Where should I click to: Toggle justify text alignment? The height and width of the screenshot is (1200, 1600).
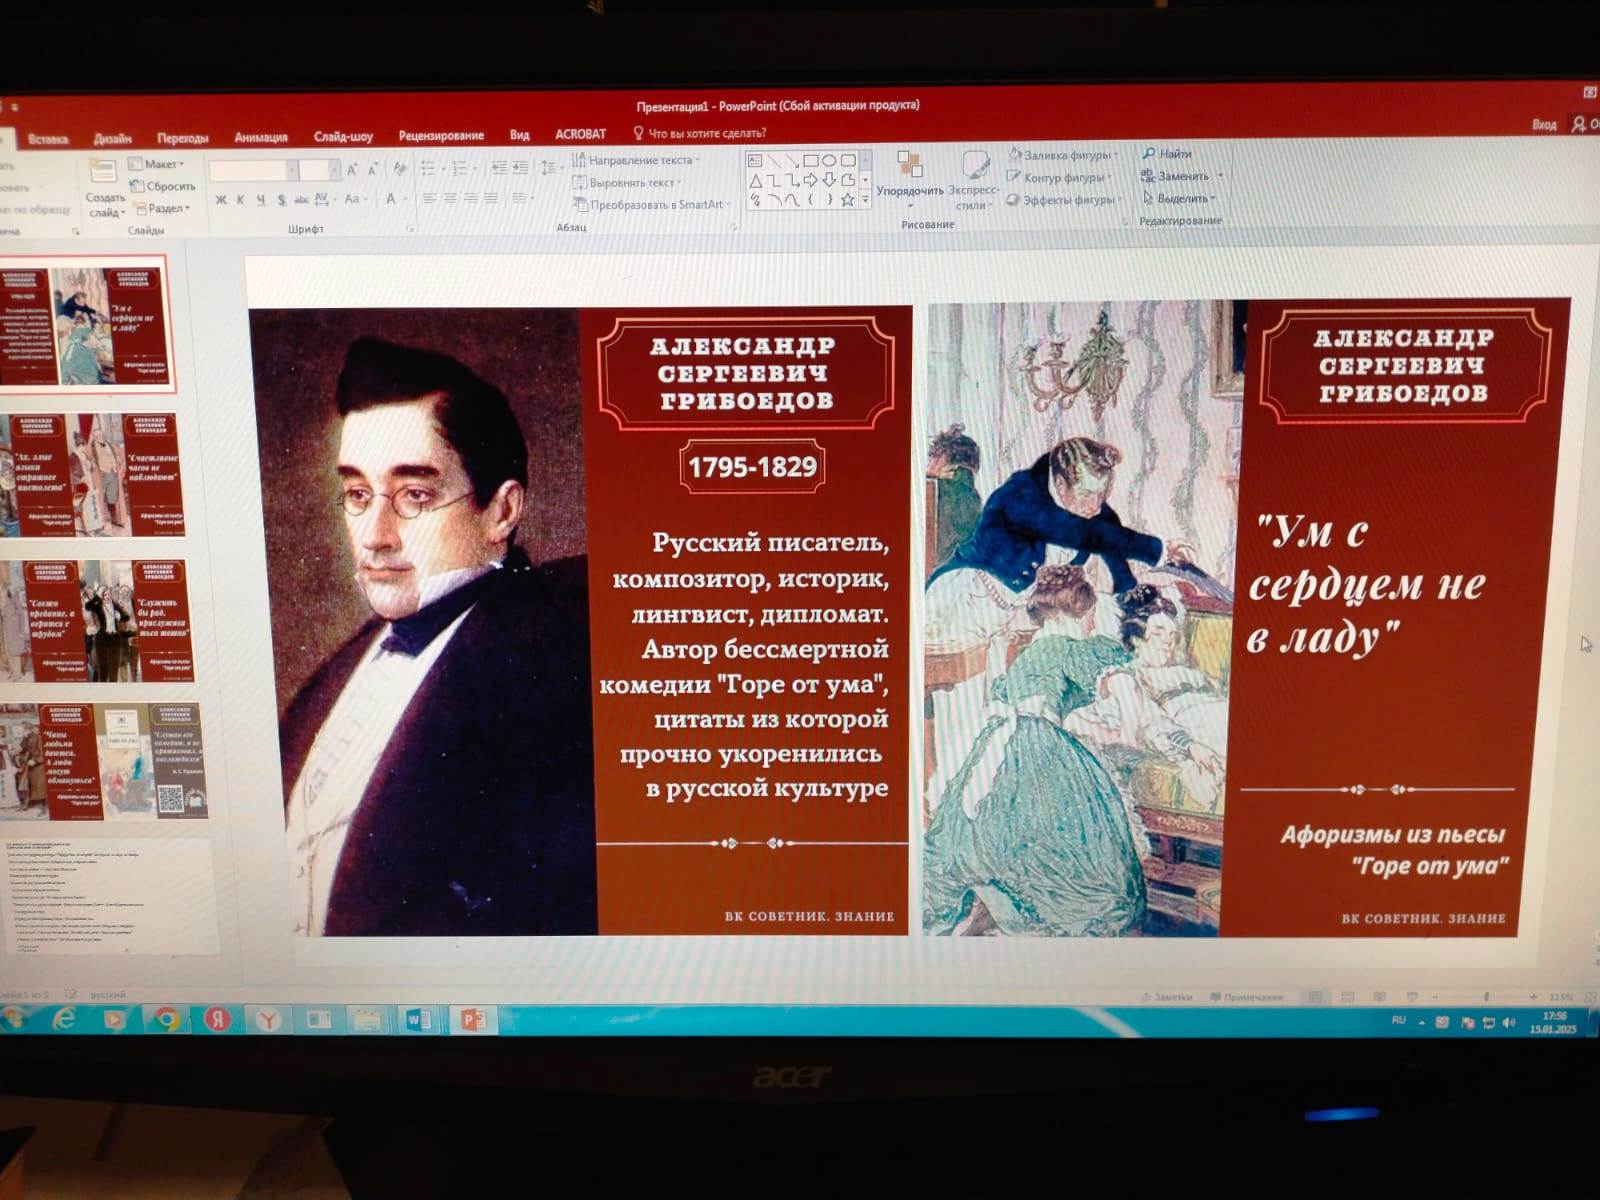(490, 198)
